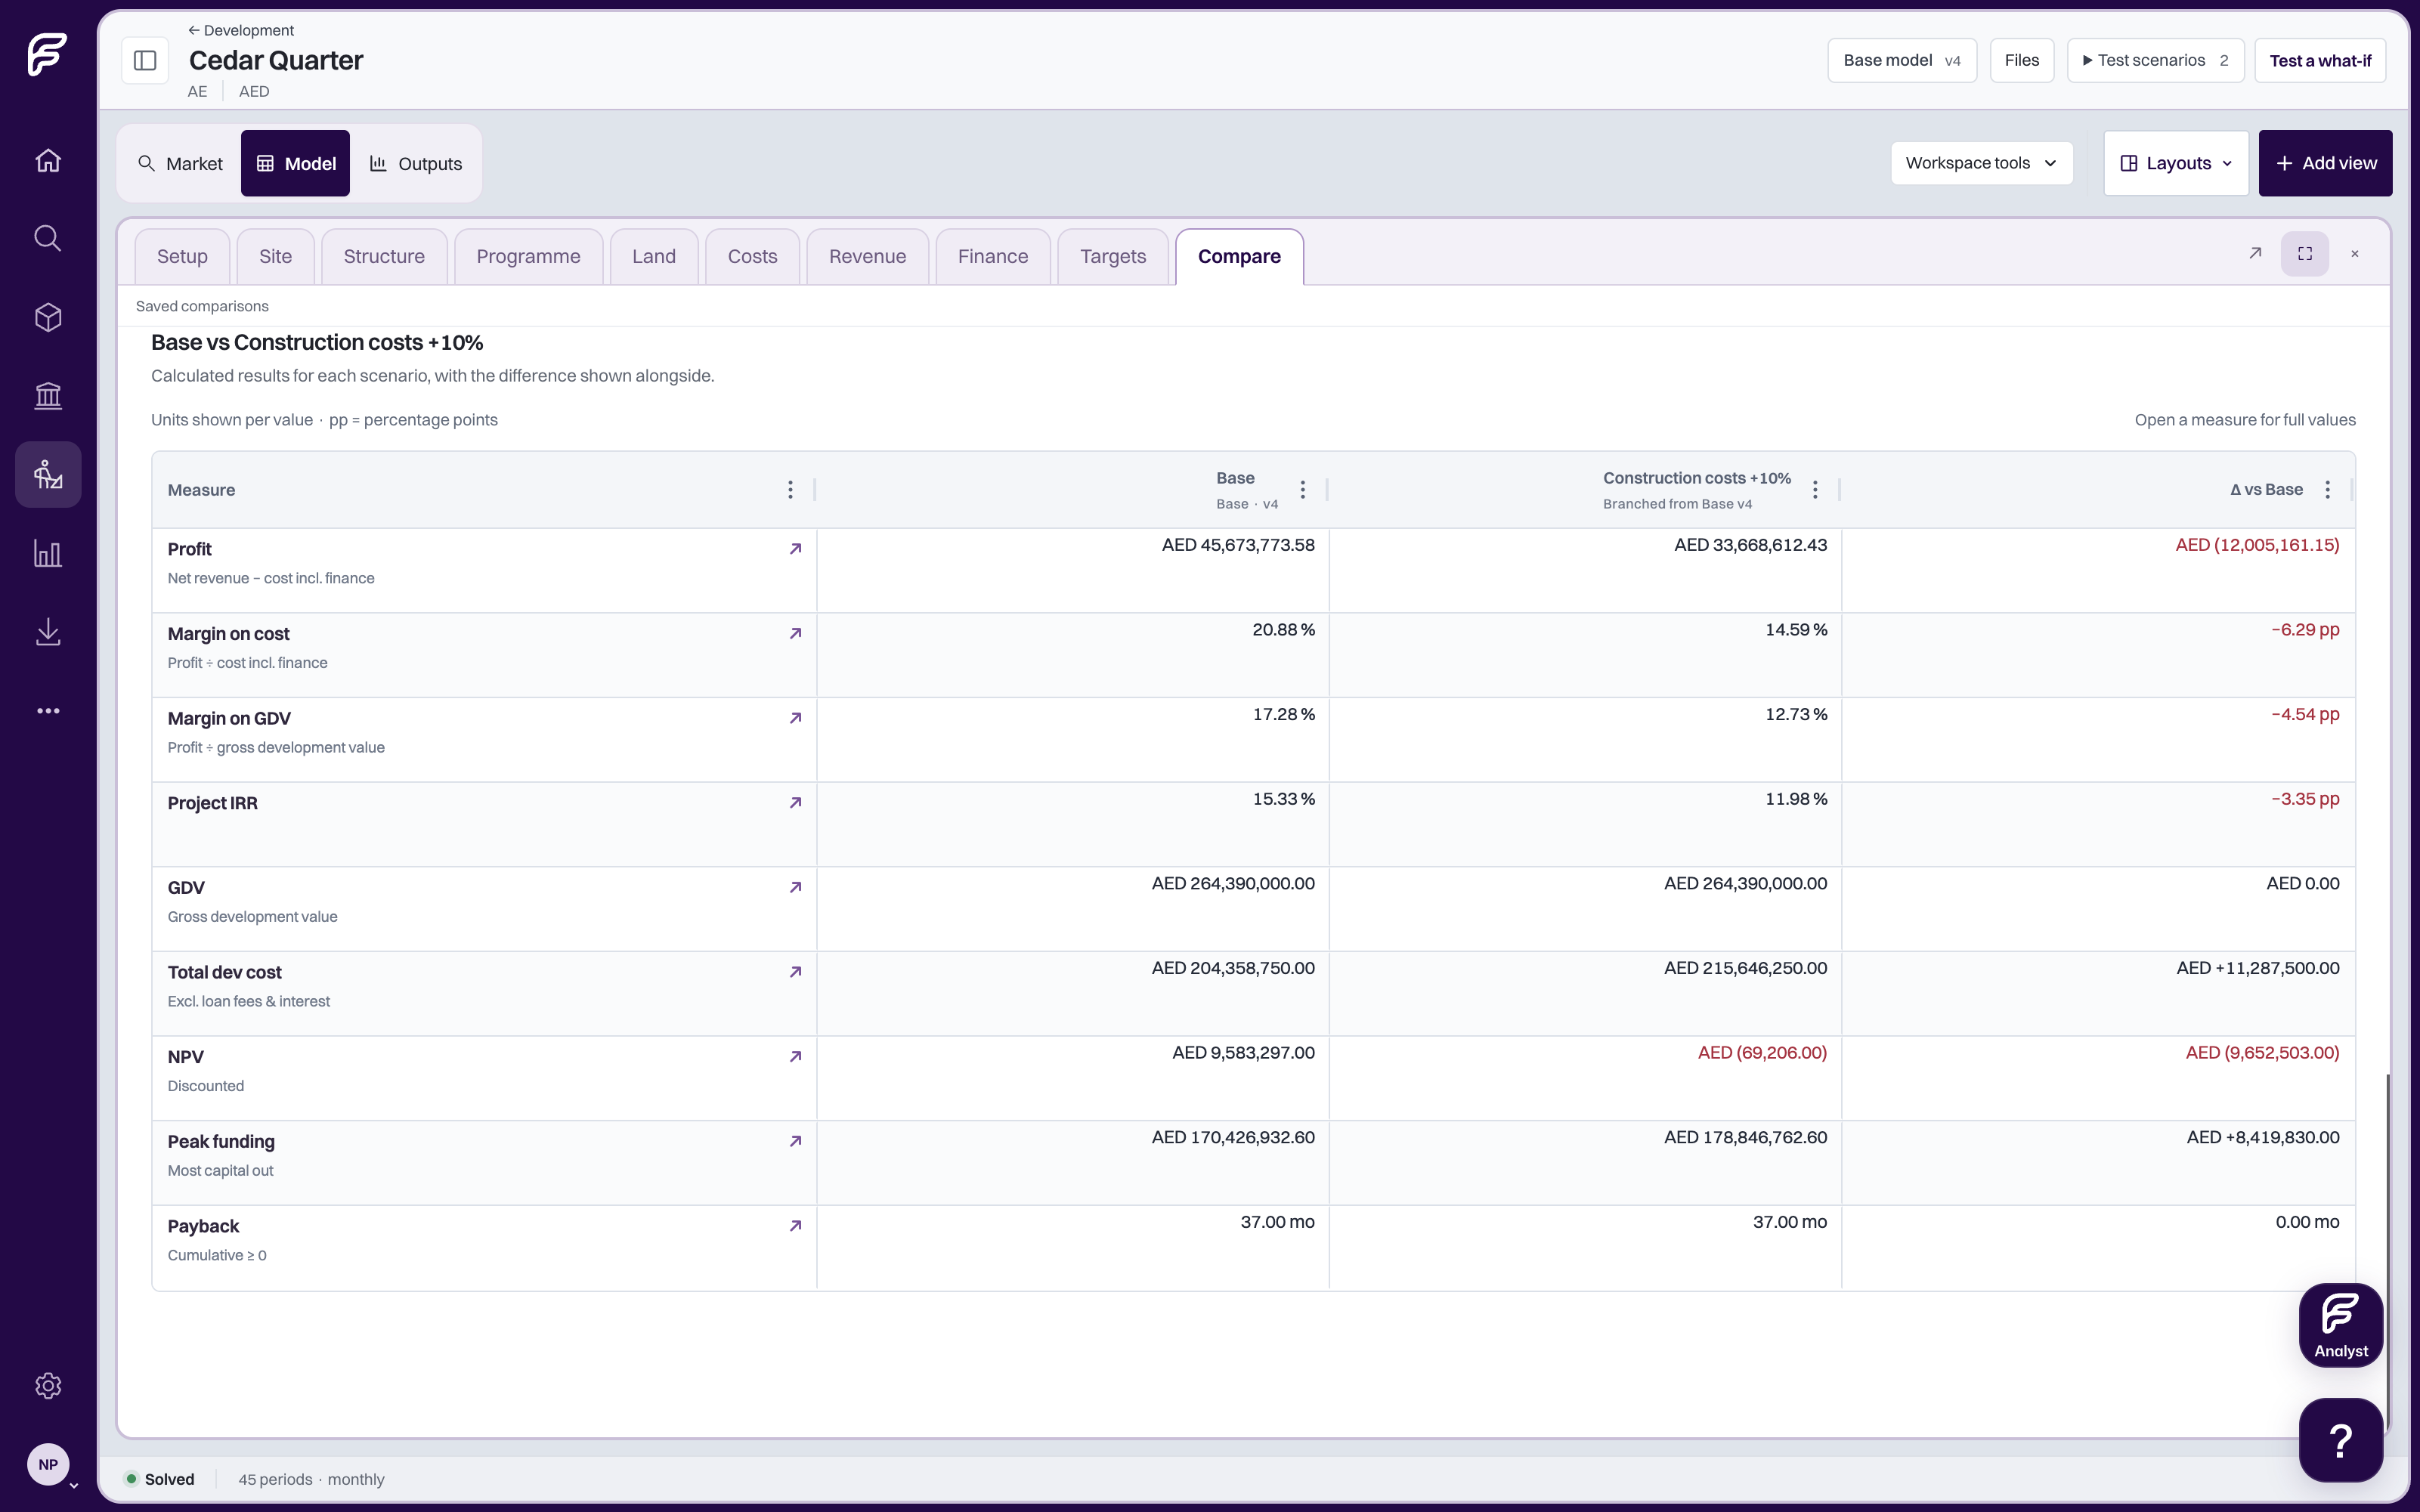2420x1512 pixels.
Task: Open the download icon in sidebar
Action: [48, 632]
